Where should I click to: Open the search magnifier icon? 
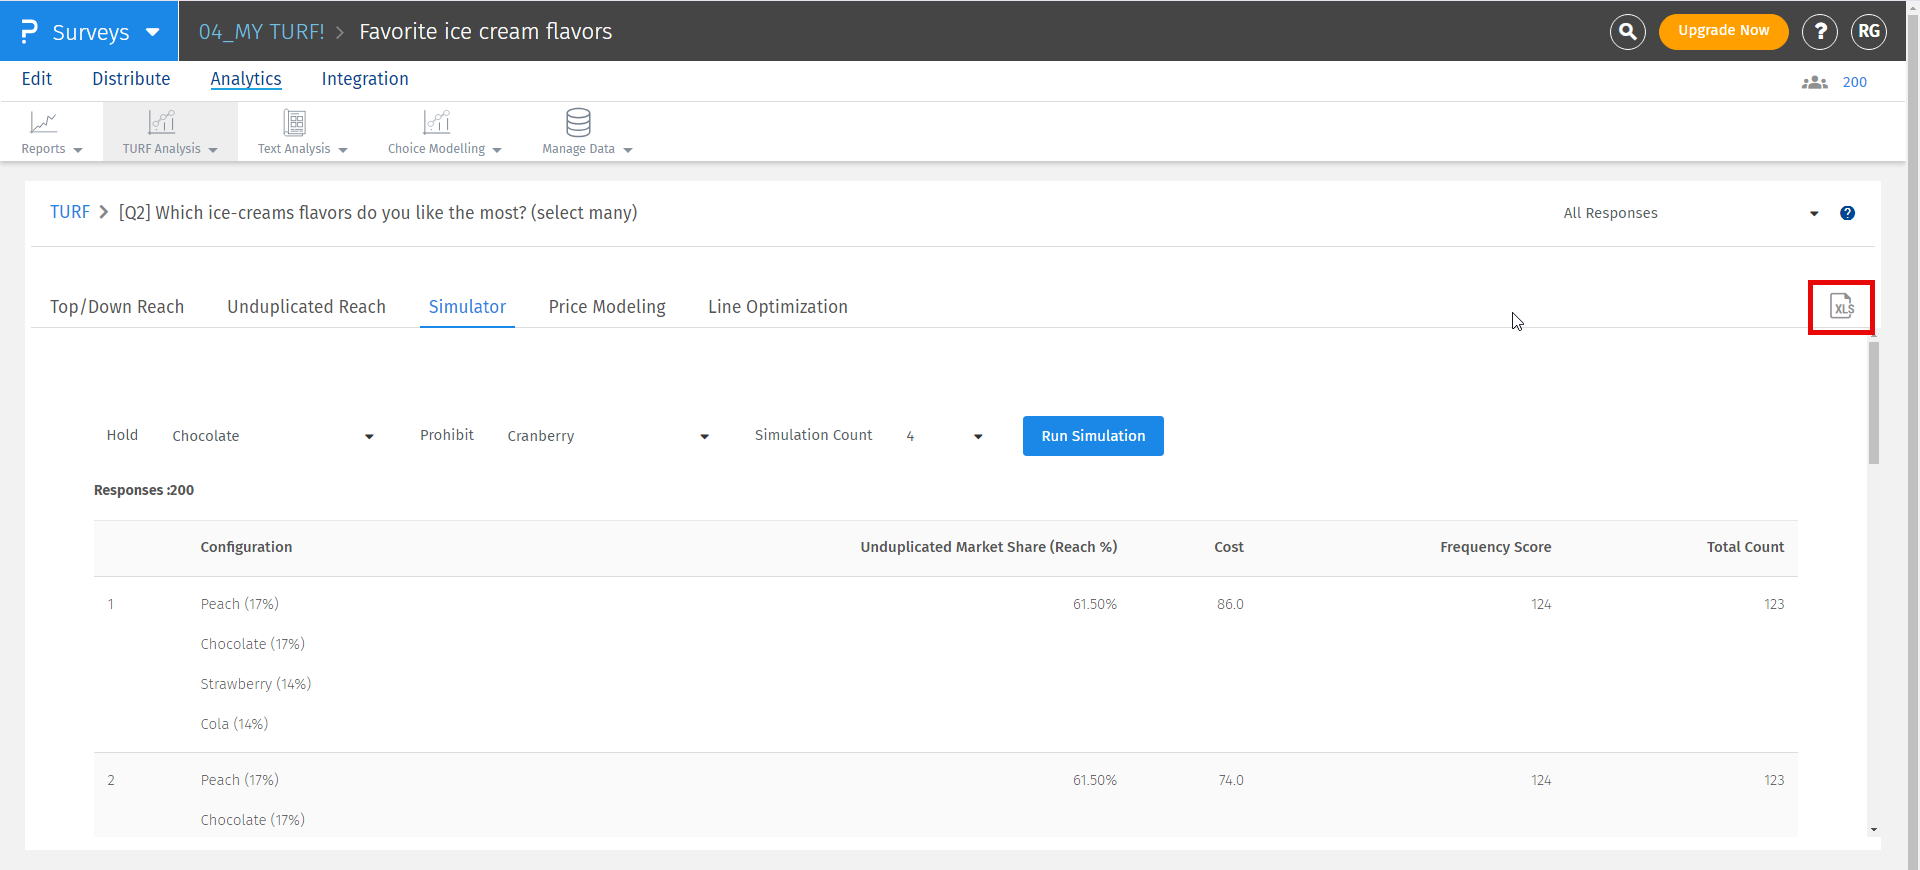click(1627, 32)
